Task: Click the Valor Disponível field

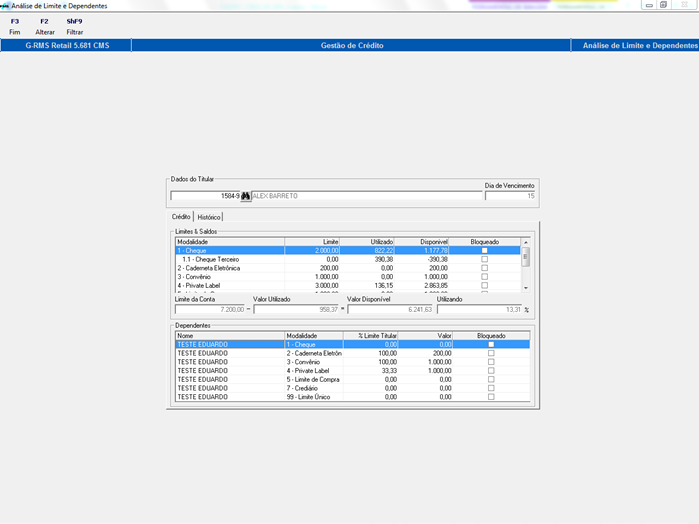Action: tap(390, 309)
